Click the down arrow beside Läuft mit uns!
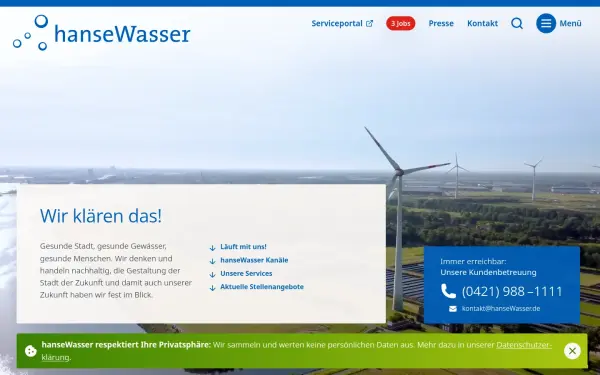600x375 pixels. pyautogui.click(x=213, y=248)
